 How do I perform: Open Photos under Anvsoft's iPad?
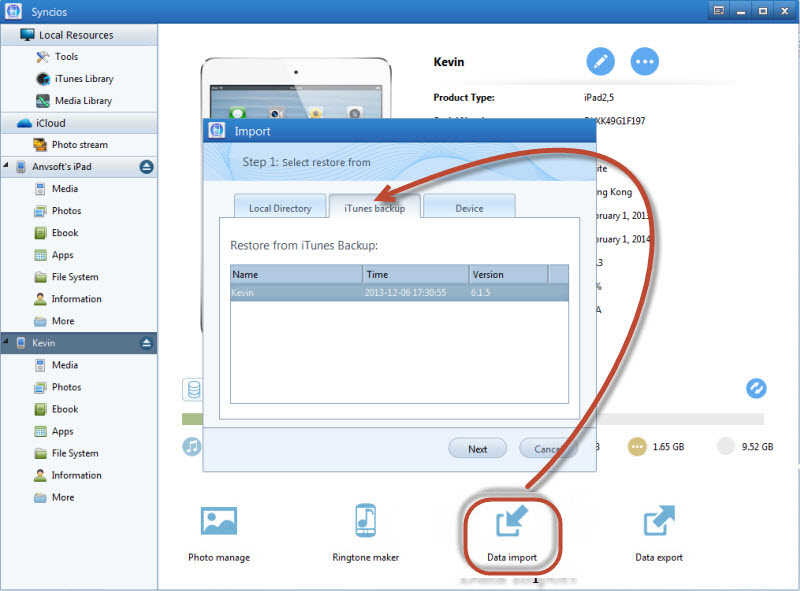[58, 211]
